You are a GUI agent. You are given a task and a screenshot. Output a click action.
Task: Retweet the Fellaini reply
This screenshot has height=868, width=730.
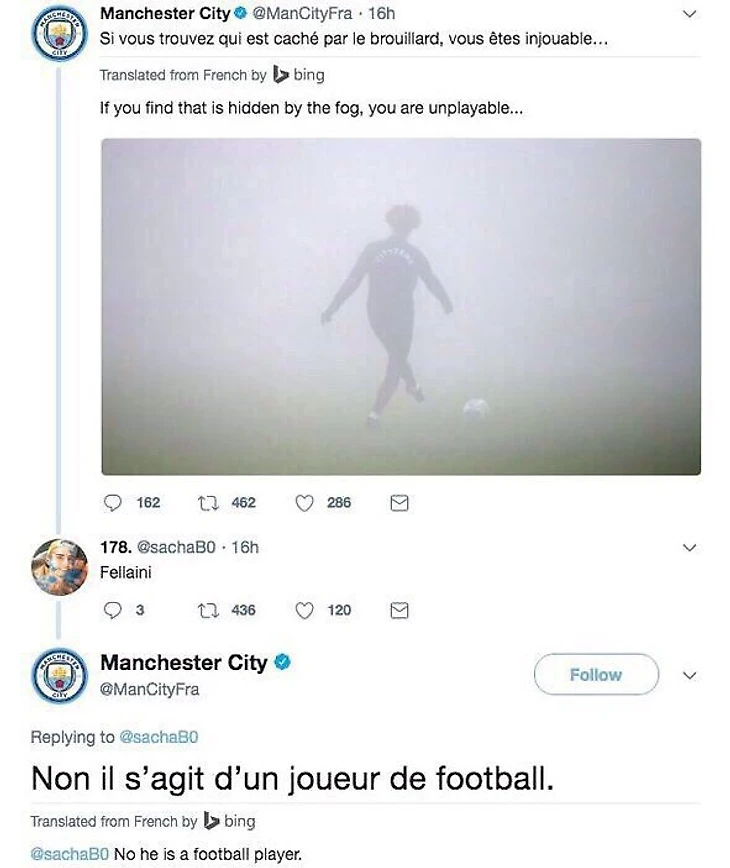tap(208, 610)
